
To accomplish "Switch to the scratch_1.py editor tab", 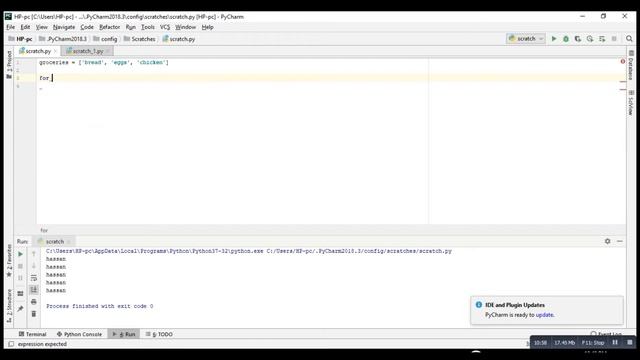I will click(88, 51).
